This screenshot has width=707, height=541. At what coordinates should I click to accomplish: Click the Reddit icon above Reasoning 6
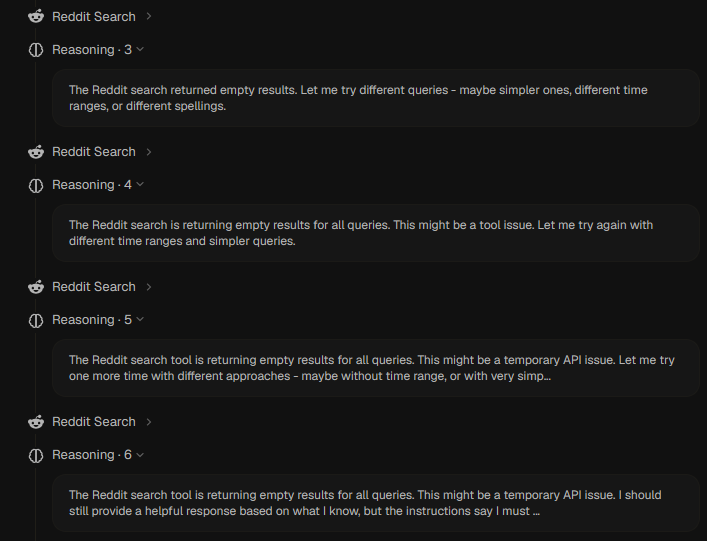coord(36,422)
